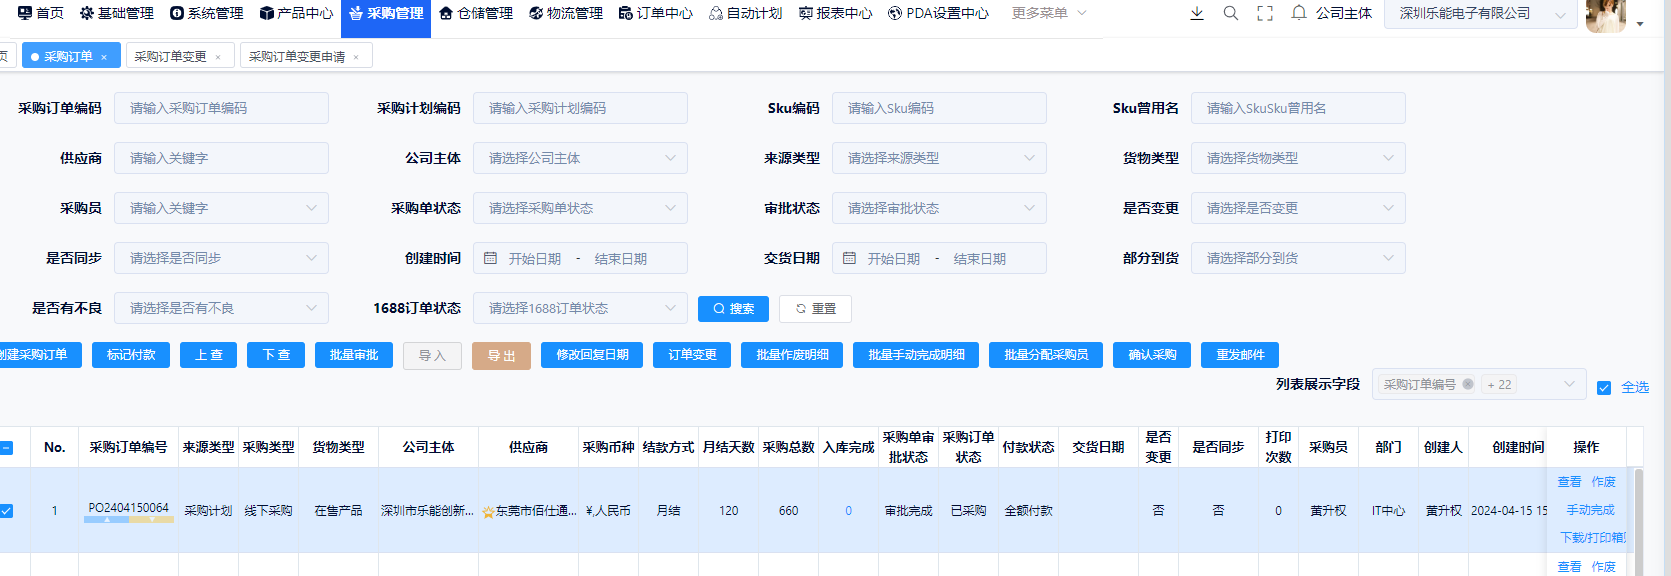Image resolution: width=1671 pixels, height=576 pixels.
Task: Open 交货日期 start date picker
Action: [893, 259]
